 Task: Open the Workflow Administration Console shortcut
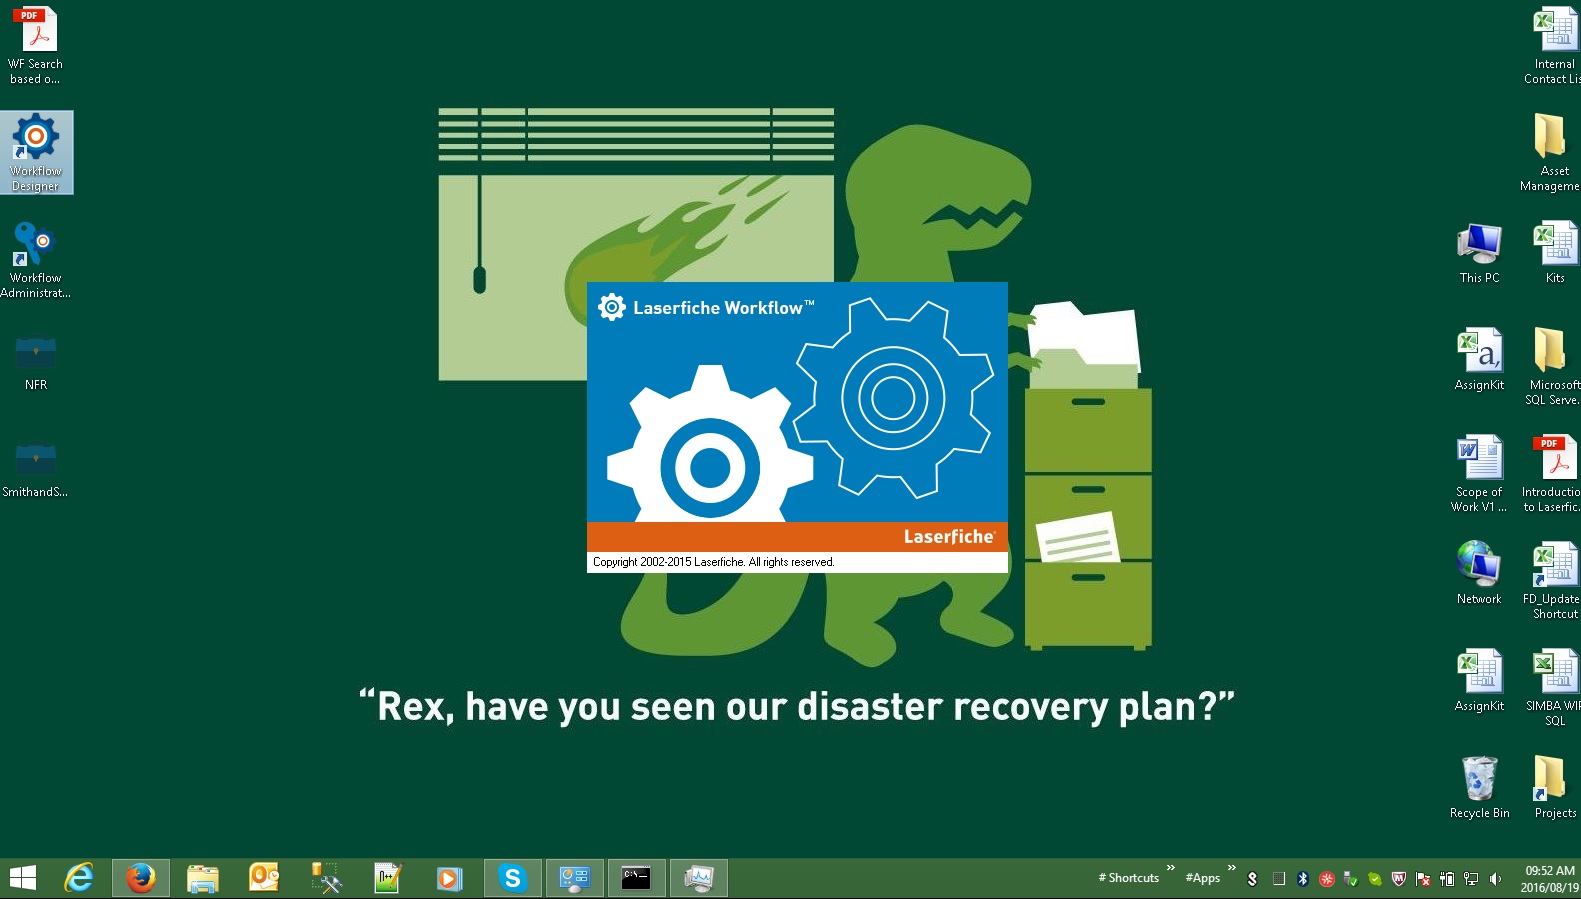[36, 260]
